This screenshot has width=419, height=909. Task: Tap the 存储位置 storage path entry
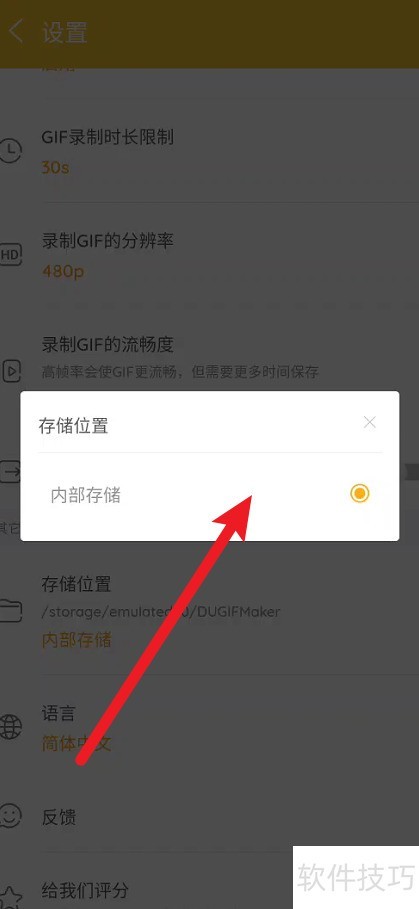[209, 612]
